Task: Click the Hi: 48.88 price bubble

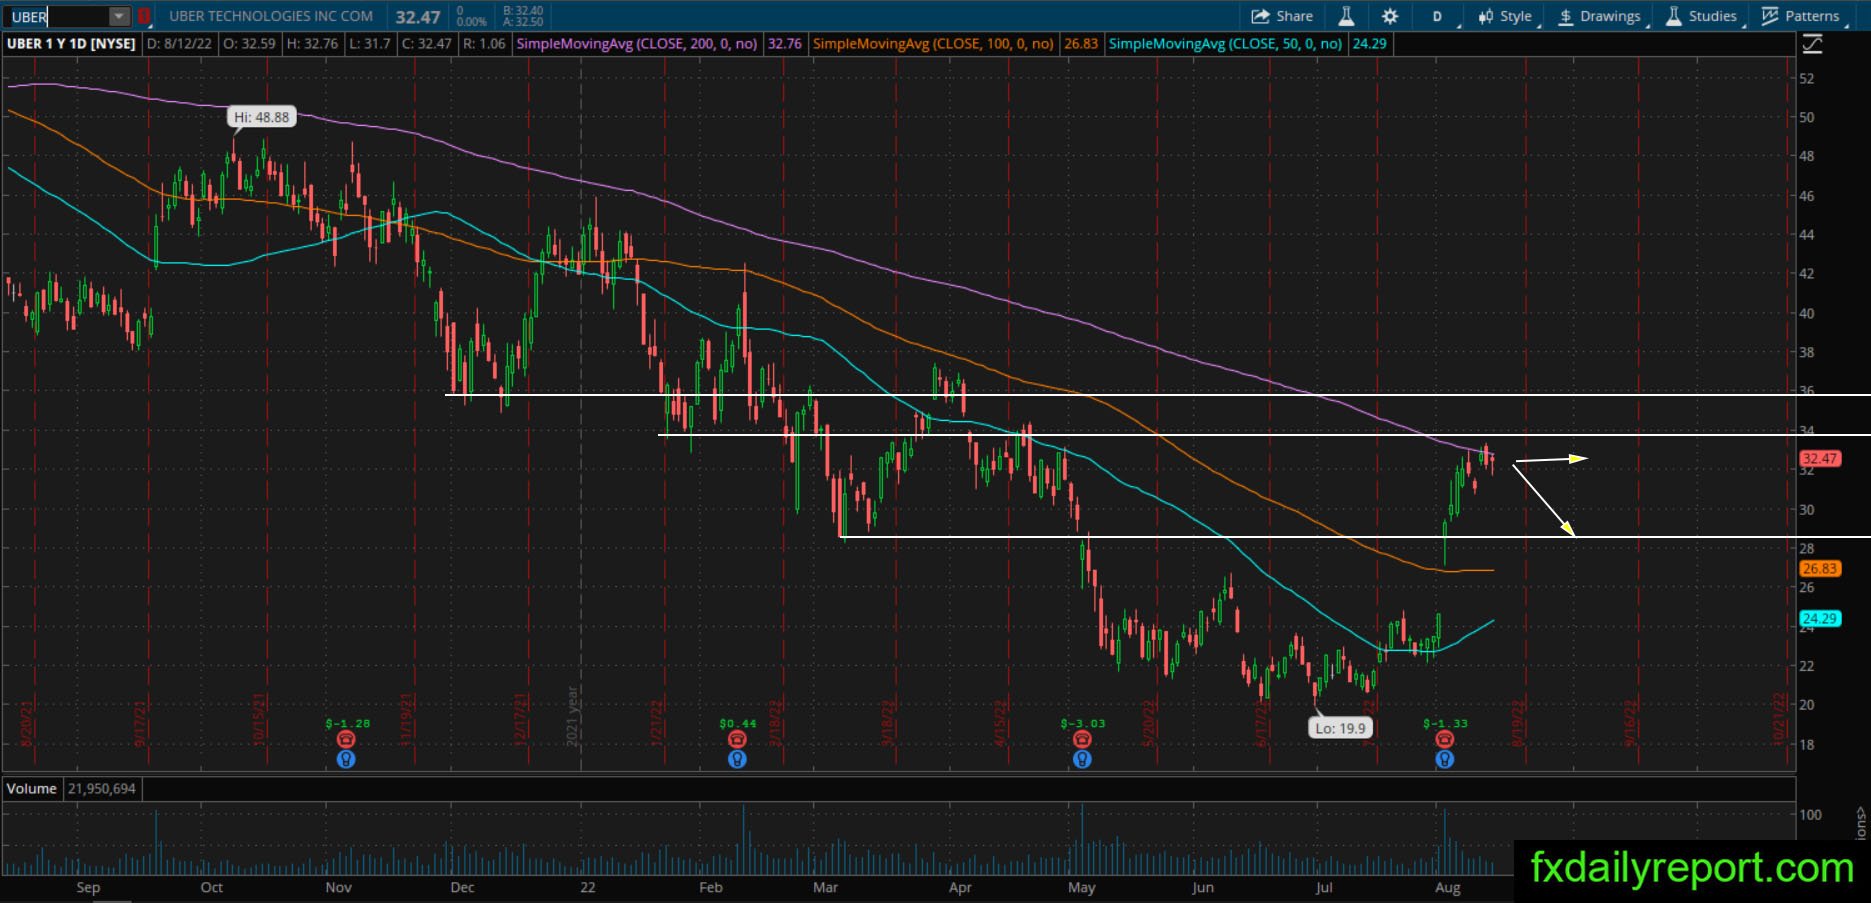Action: pyautogui.click(x=261, y=117)
